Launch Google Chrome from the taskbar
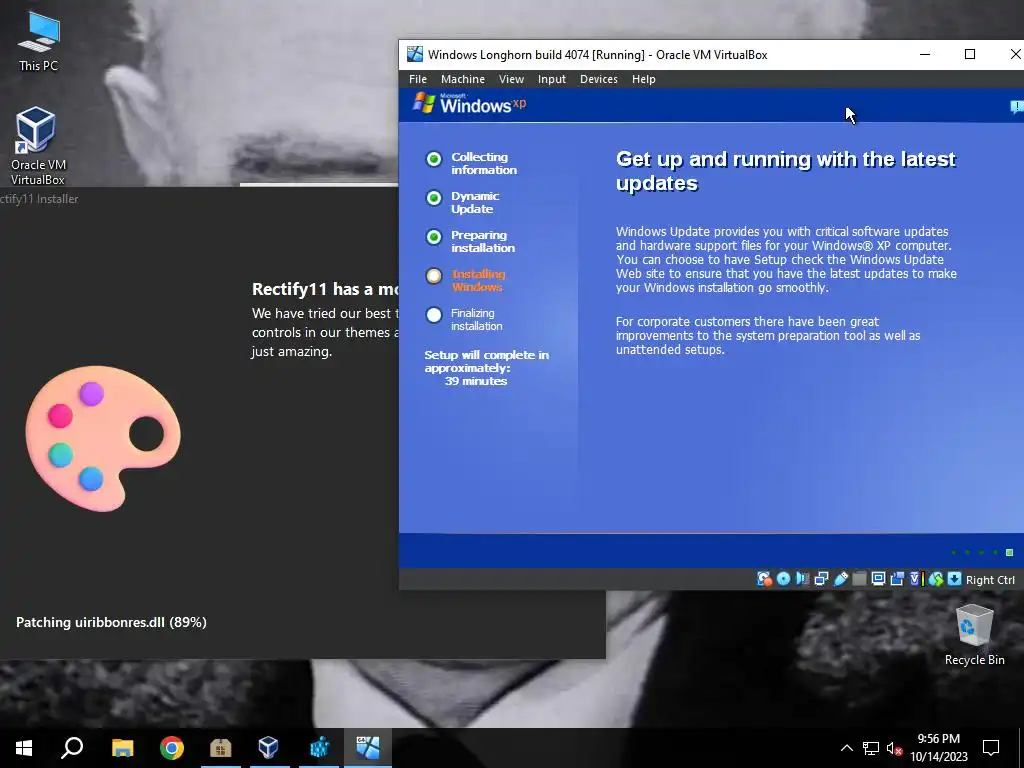The height and width of the screenshot is (768, 1024). tap(172, 748)
